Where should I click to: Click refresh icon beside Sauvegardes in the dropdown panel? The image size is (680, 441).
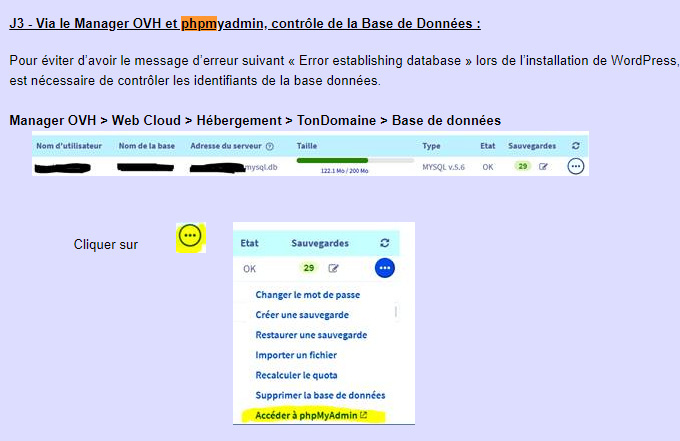click(x=385, y=243)
